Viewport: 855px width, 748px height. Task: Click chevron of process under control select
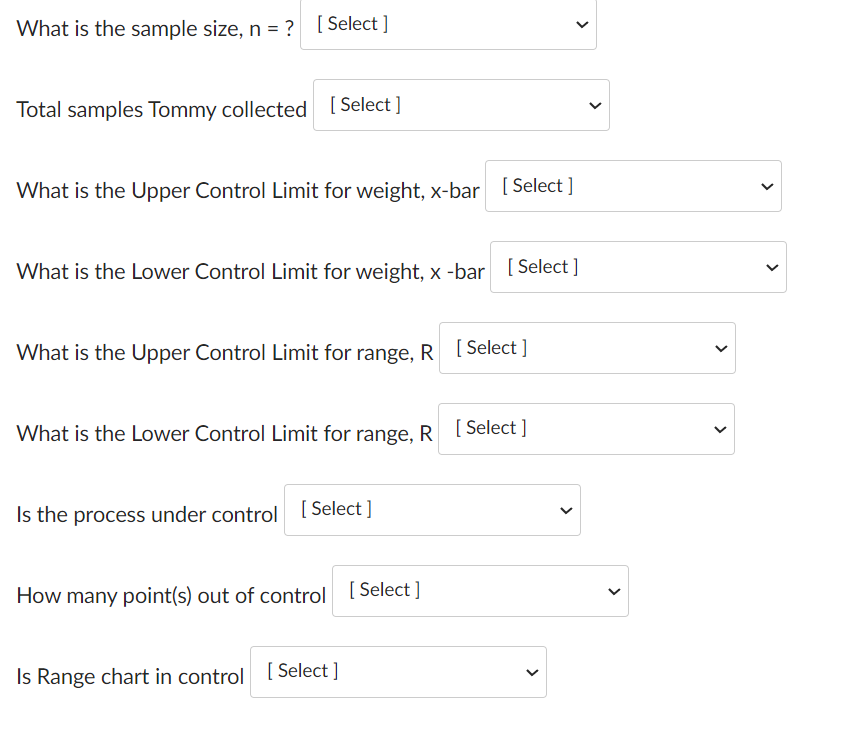click(x=565, y=511)
